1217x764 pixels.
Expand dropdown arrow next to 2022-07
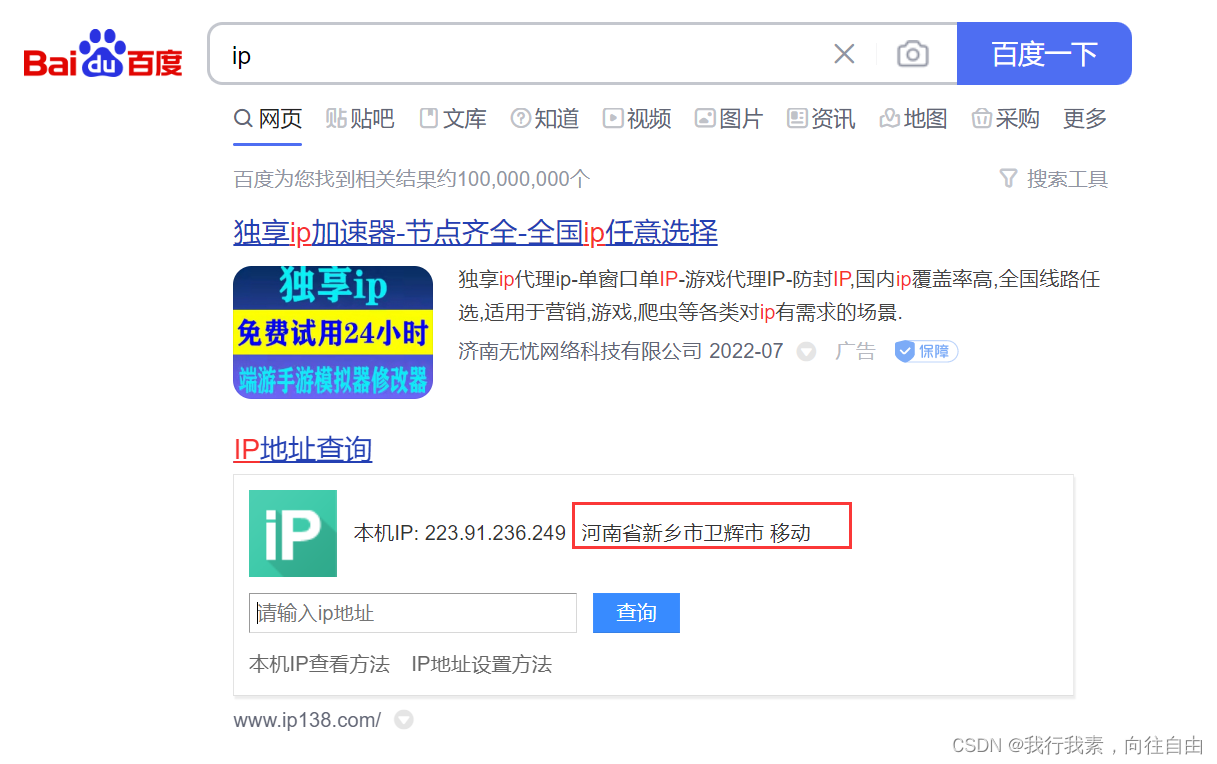click(x=806, y=352)
